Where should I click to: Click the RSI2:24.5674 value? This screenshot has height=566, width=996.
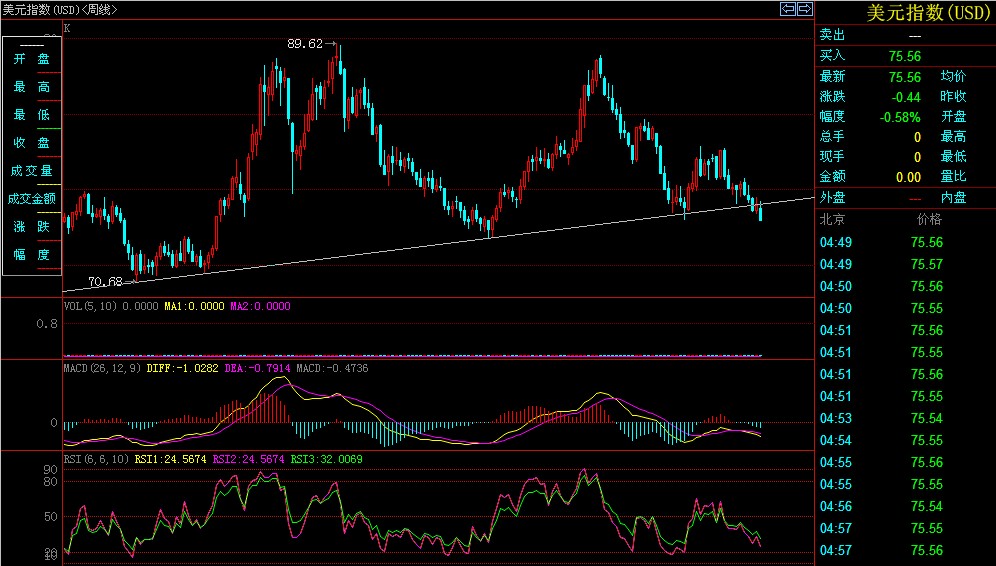[248, 459]
